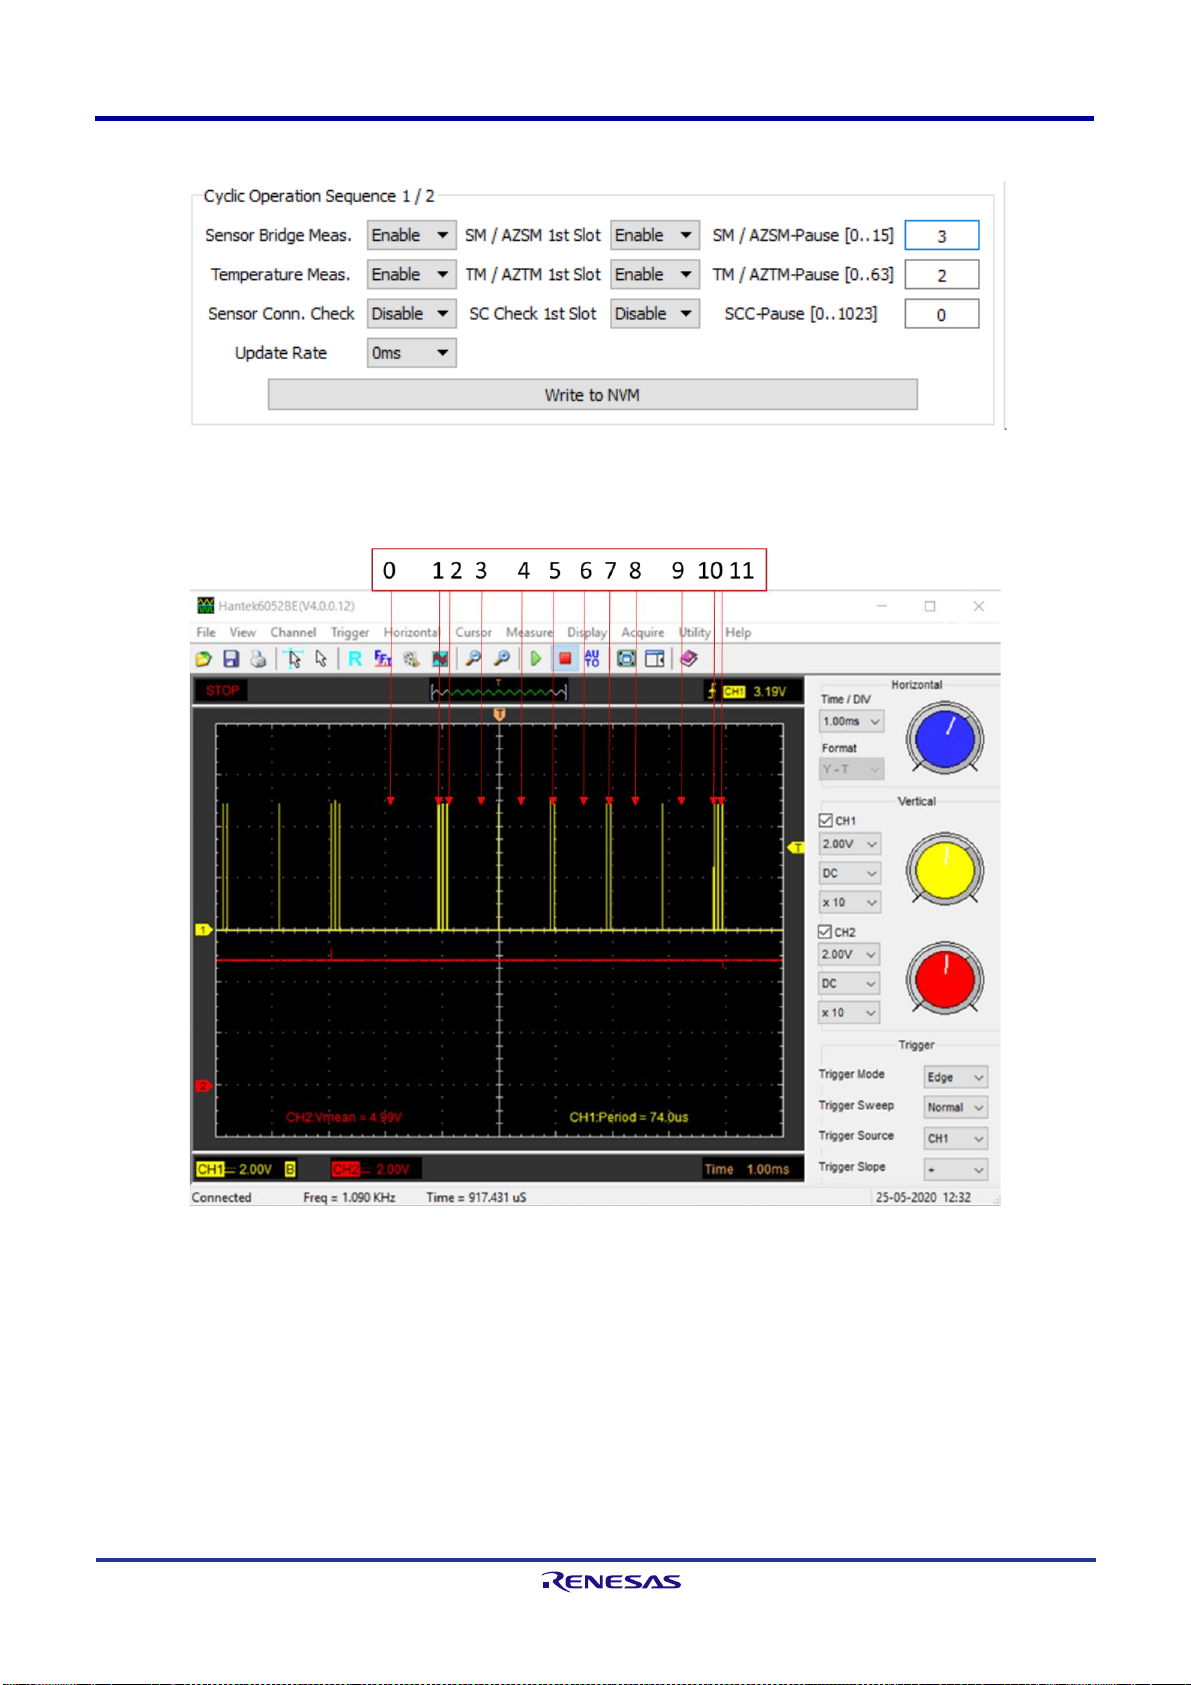Open CH2 2.00V voltage dropdown
This screenshot has width=1191, height=1685.
850,954
